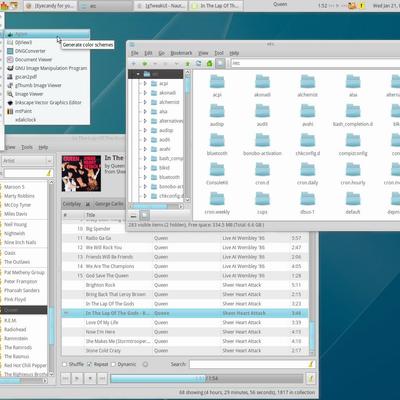Click the Inkscape icon in the applications menu
Viewport: 400px width, 400px height.
tap(10, 103)
